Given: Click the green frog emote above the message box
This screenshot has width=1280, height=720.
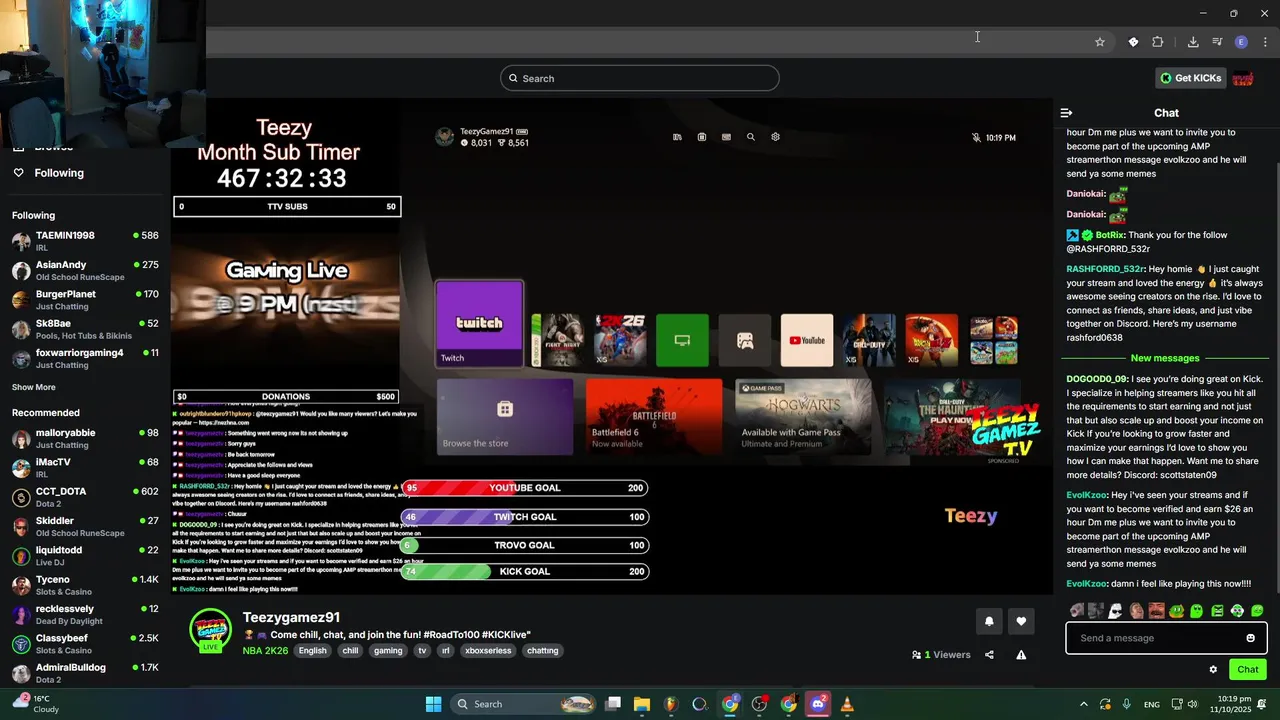Looking at the screenshot, I should click(1176, 610).
